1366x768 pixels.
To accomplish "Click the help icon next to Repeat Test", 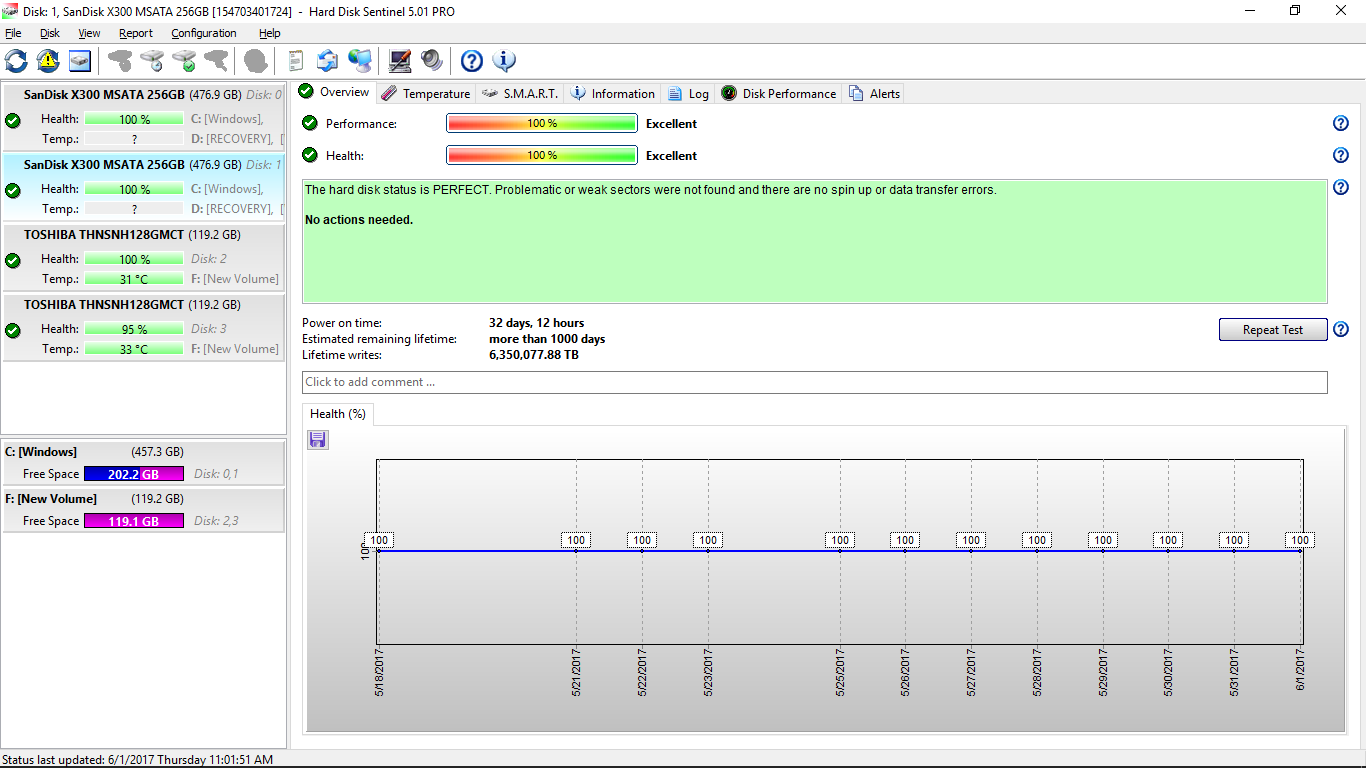I will (x=1341, y=329).
